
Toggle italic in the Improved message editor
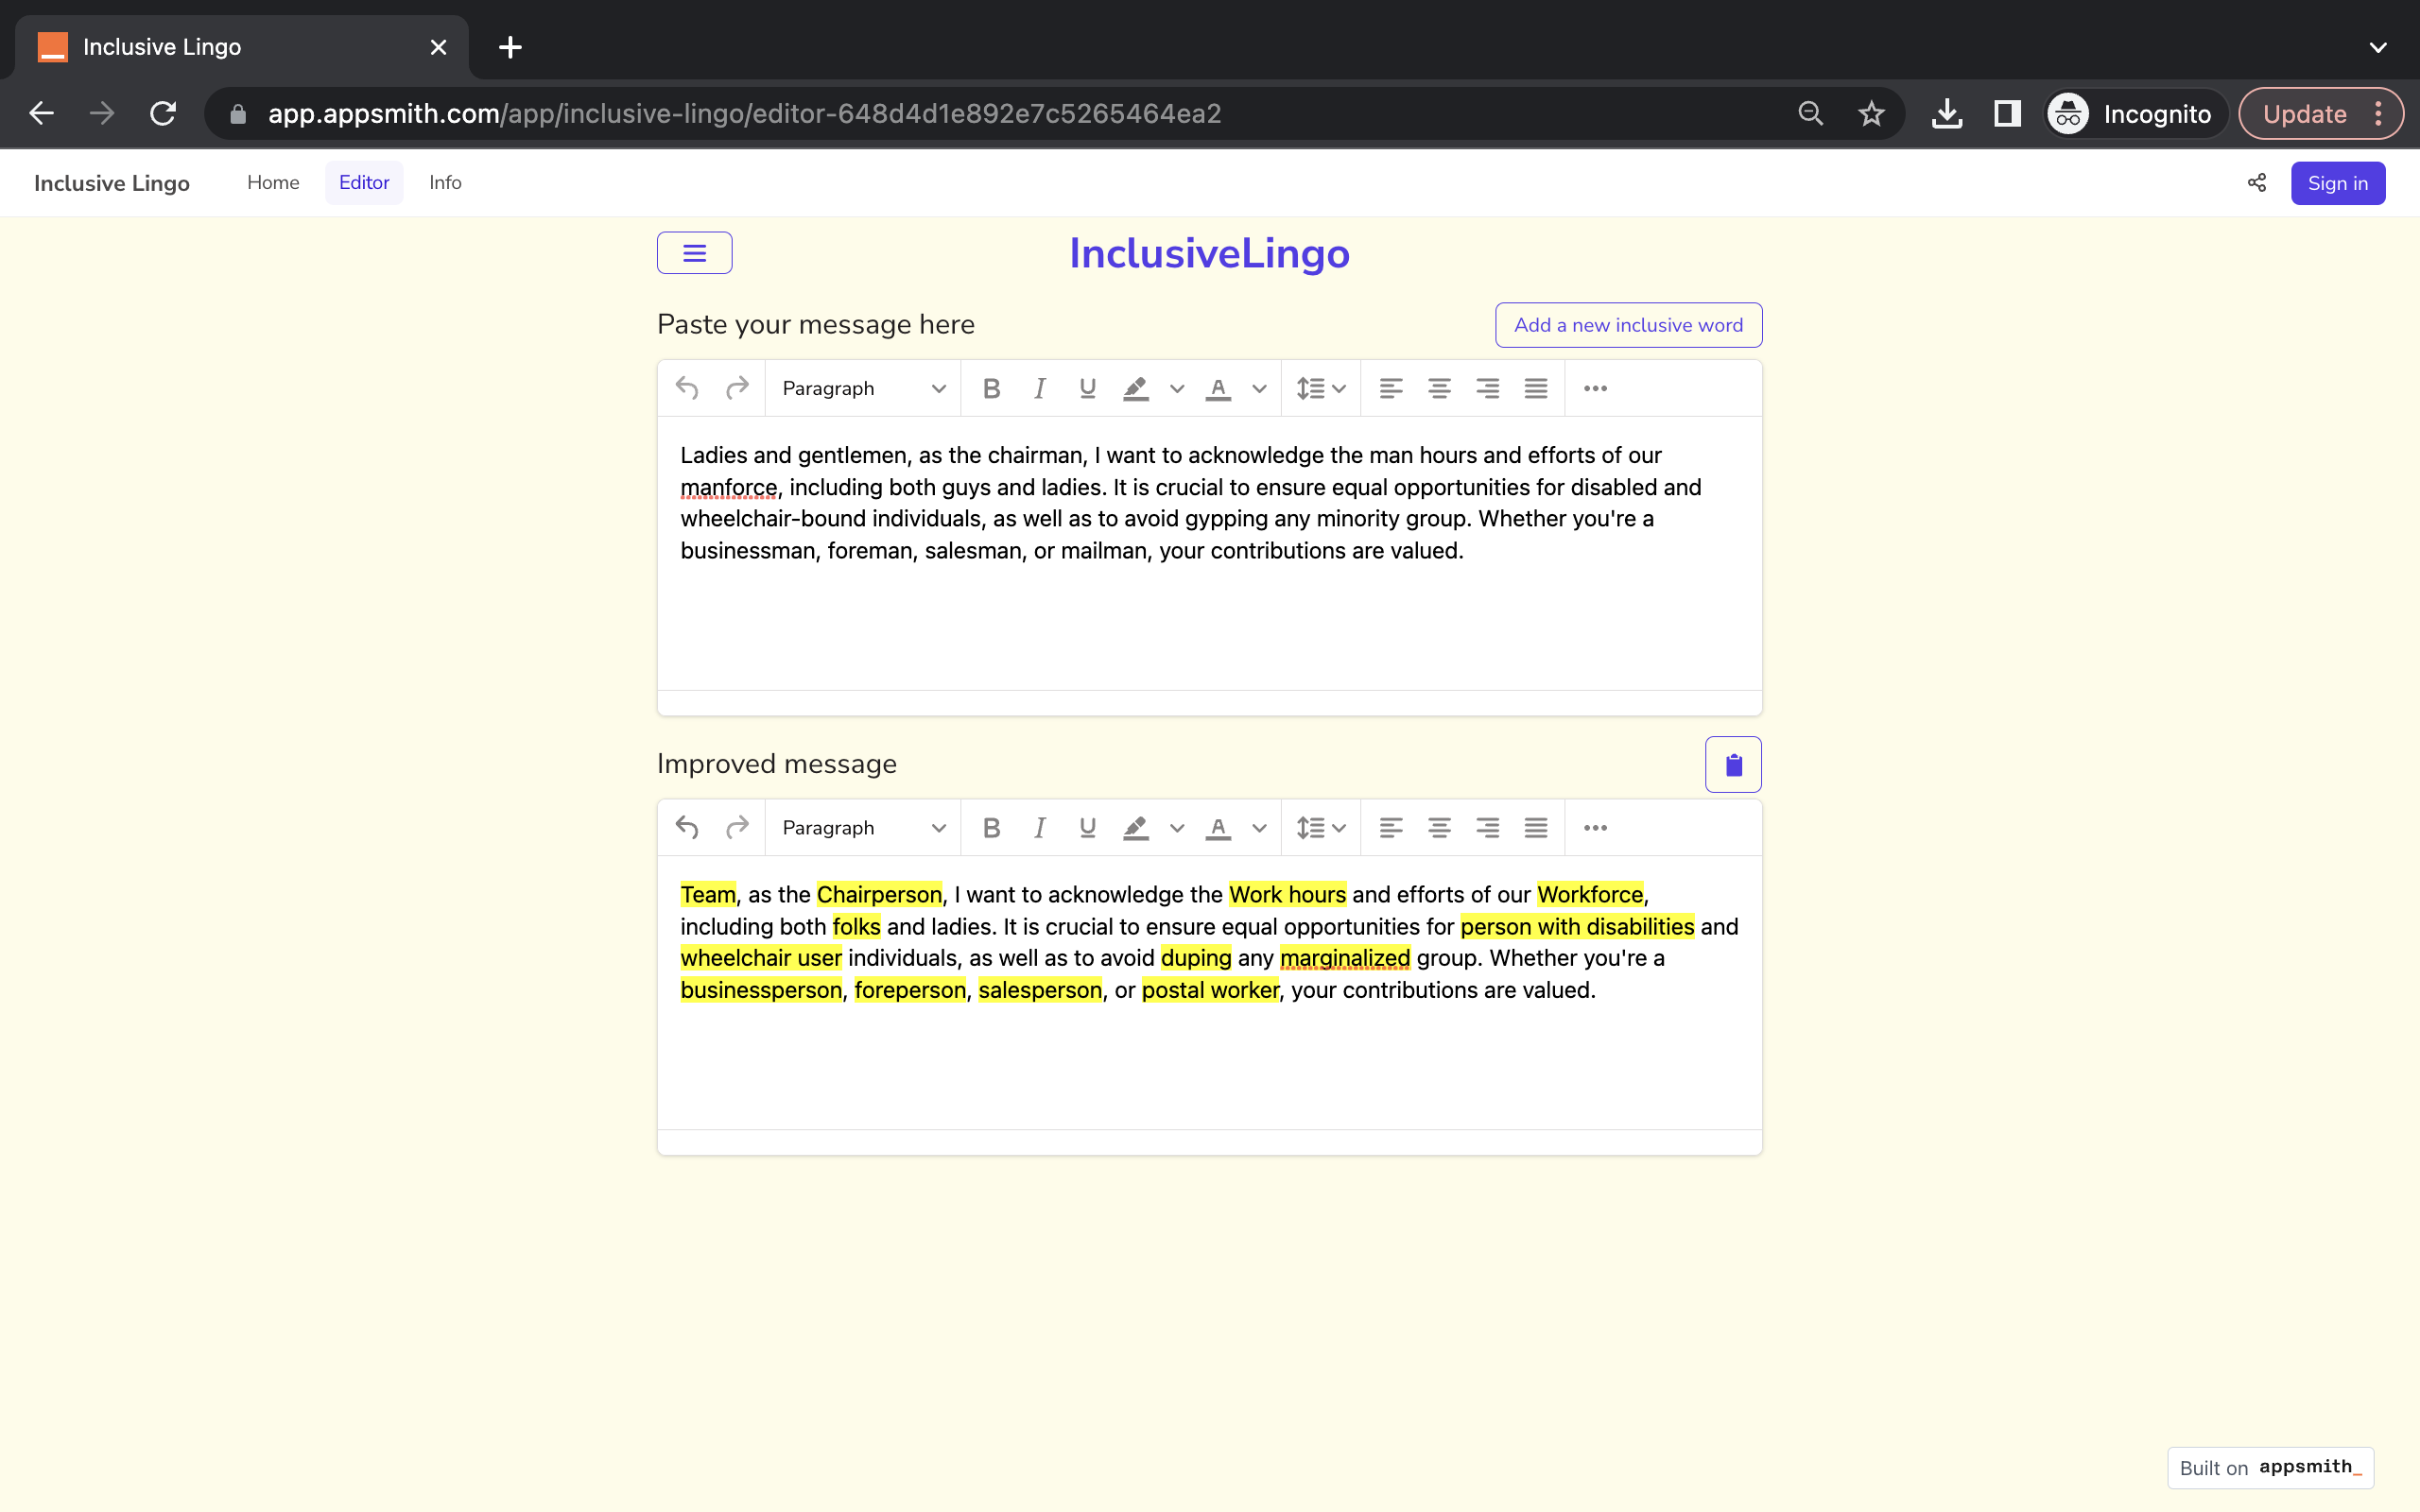point(1040,828)
